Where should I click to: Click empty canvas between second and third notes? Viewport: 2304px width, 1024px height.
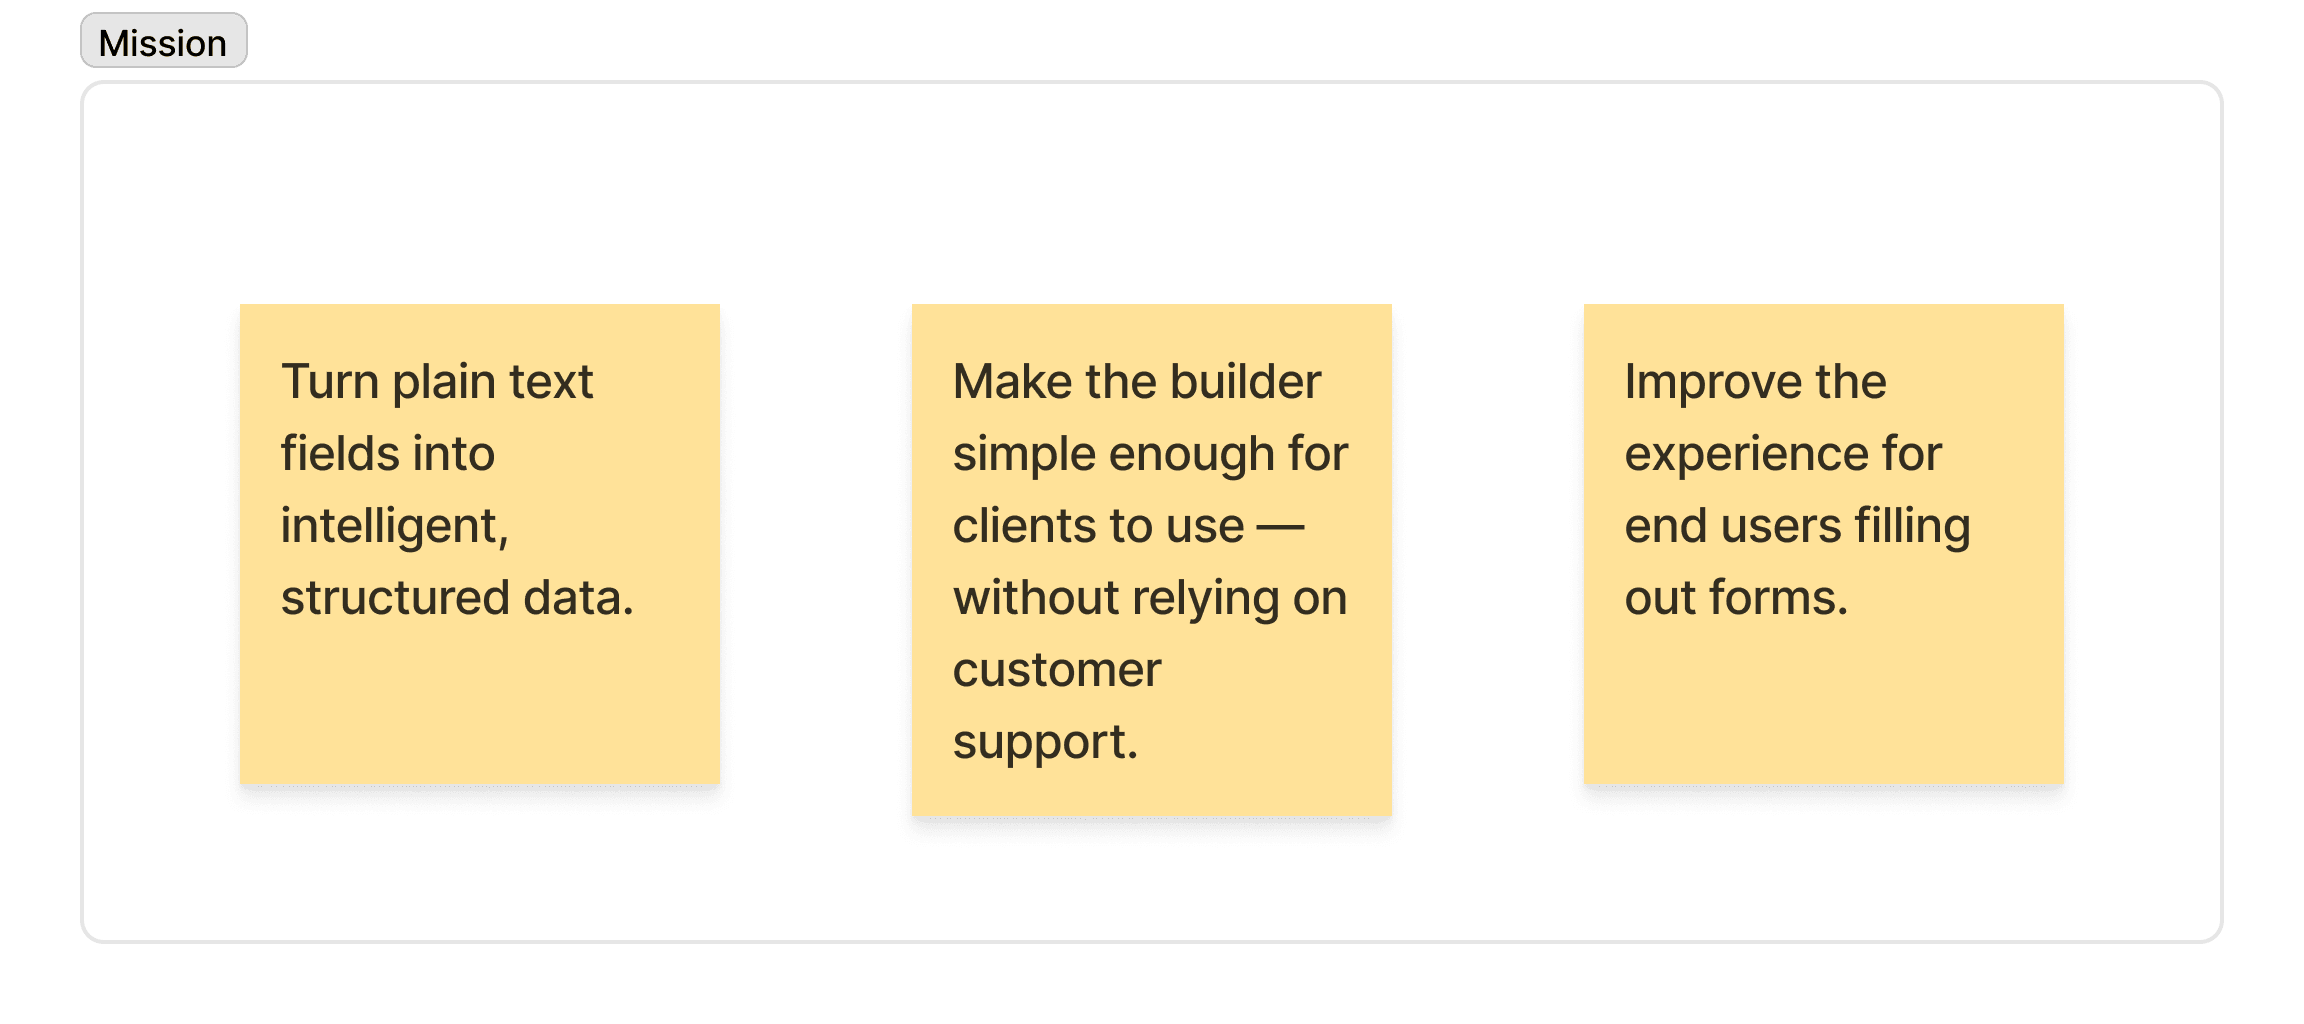[x=1488, y=544]
